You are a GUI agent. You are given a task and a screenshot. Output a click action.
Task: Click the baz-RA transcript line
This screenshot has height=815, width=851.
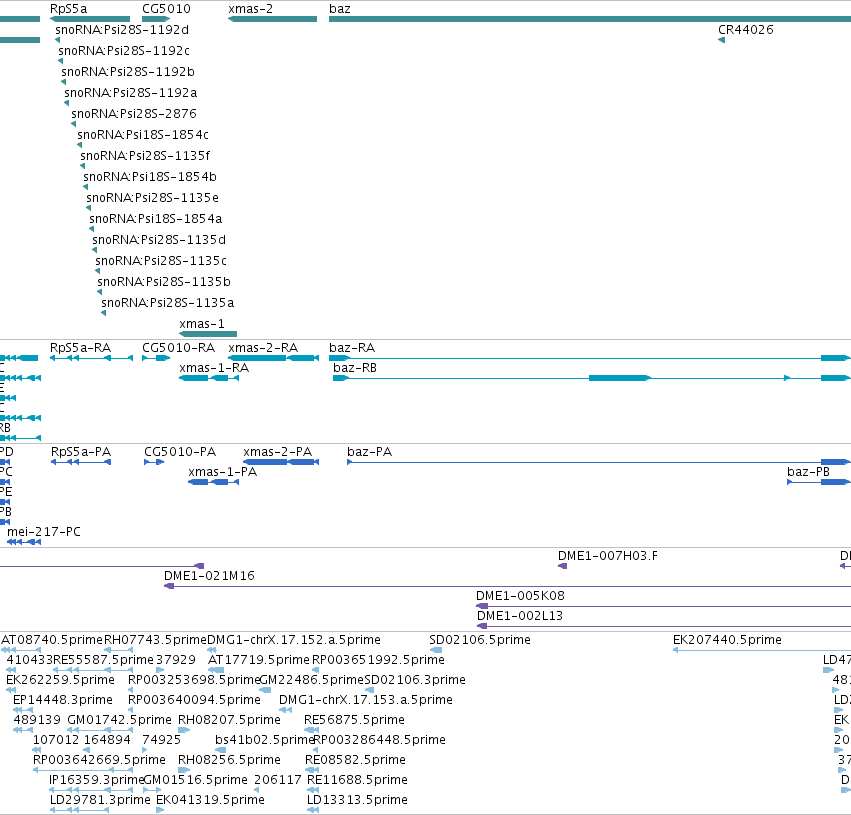click(x=590, y=358)
